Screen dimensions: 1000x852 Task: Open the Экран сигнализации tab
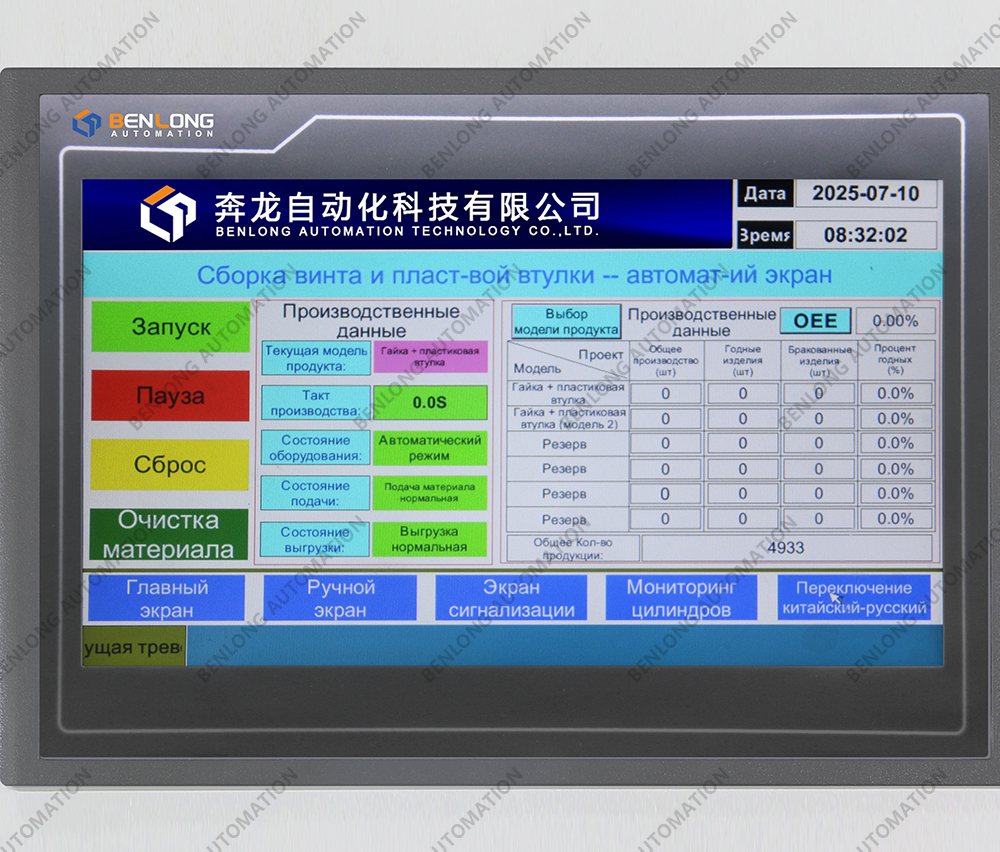[511, 598]
